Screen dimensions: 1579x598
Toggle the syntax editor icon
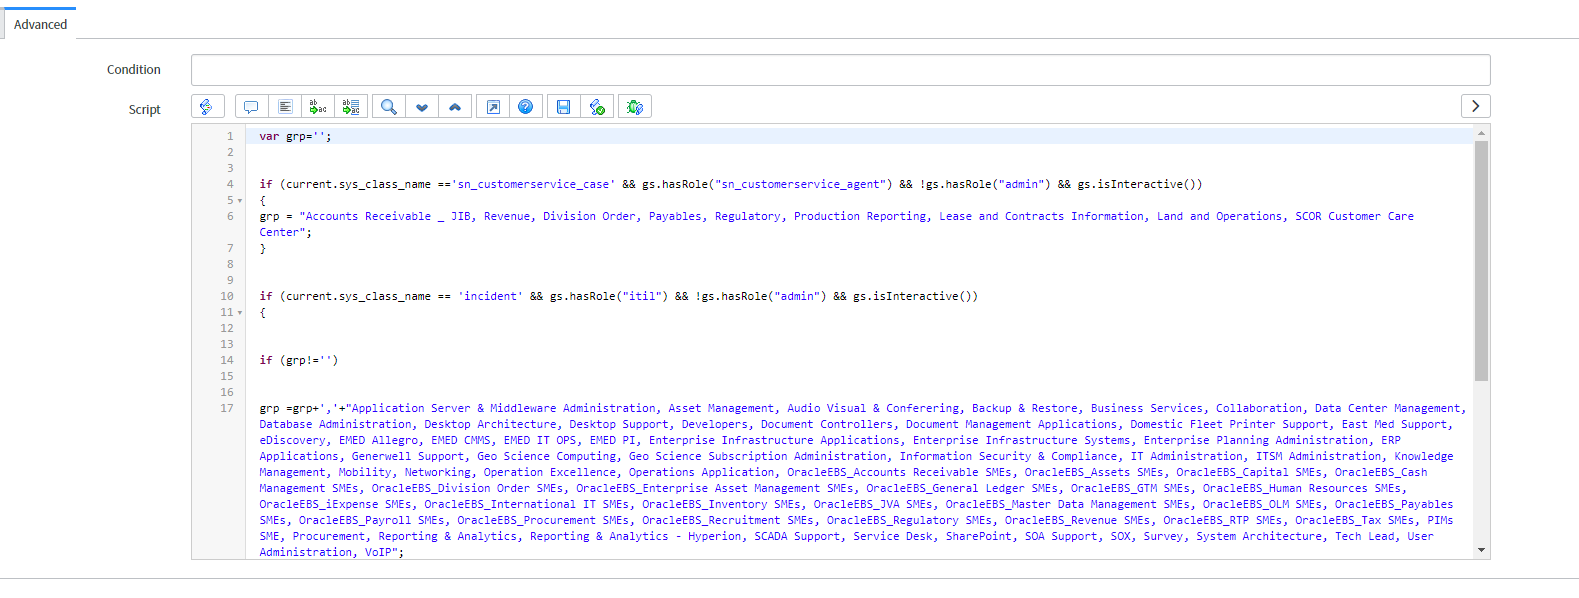click(x=207, y=107)
